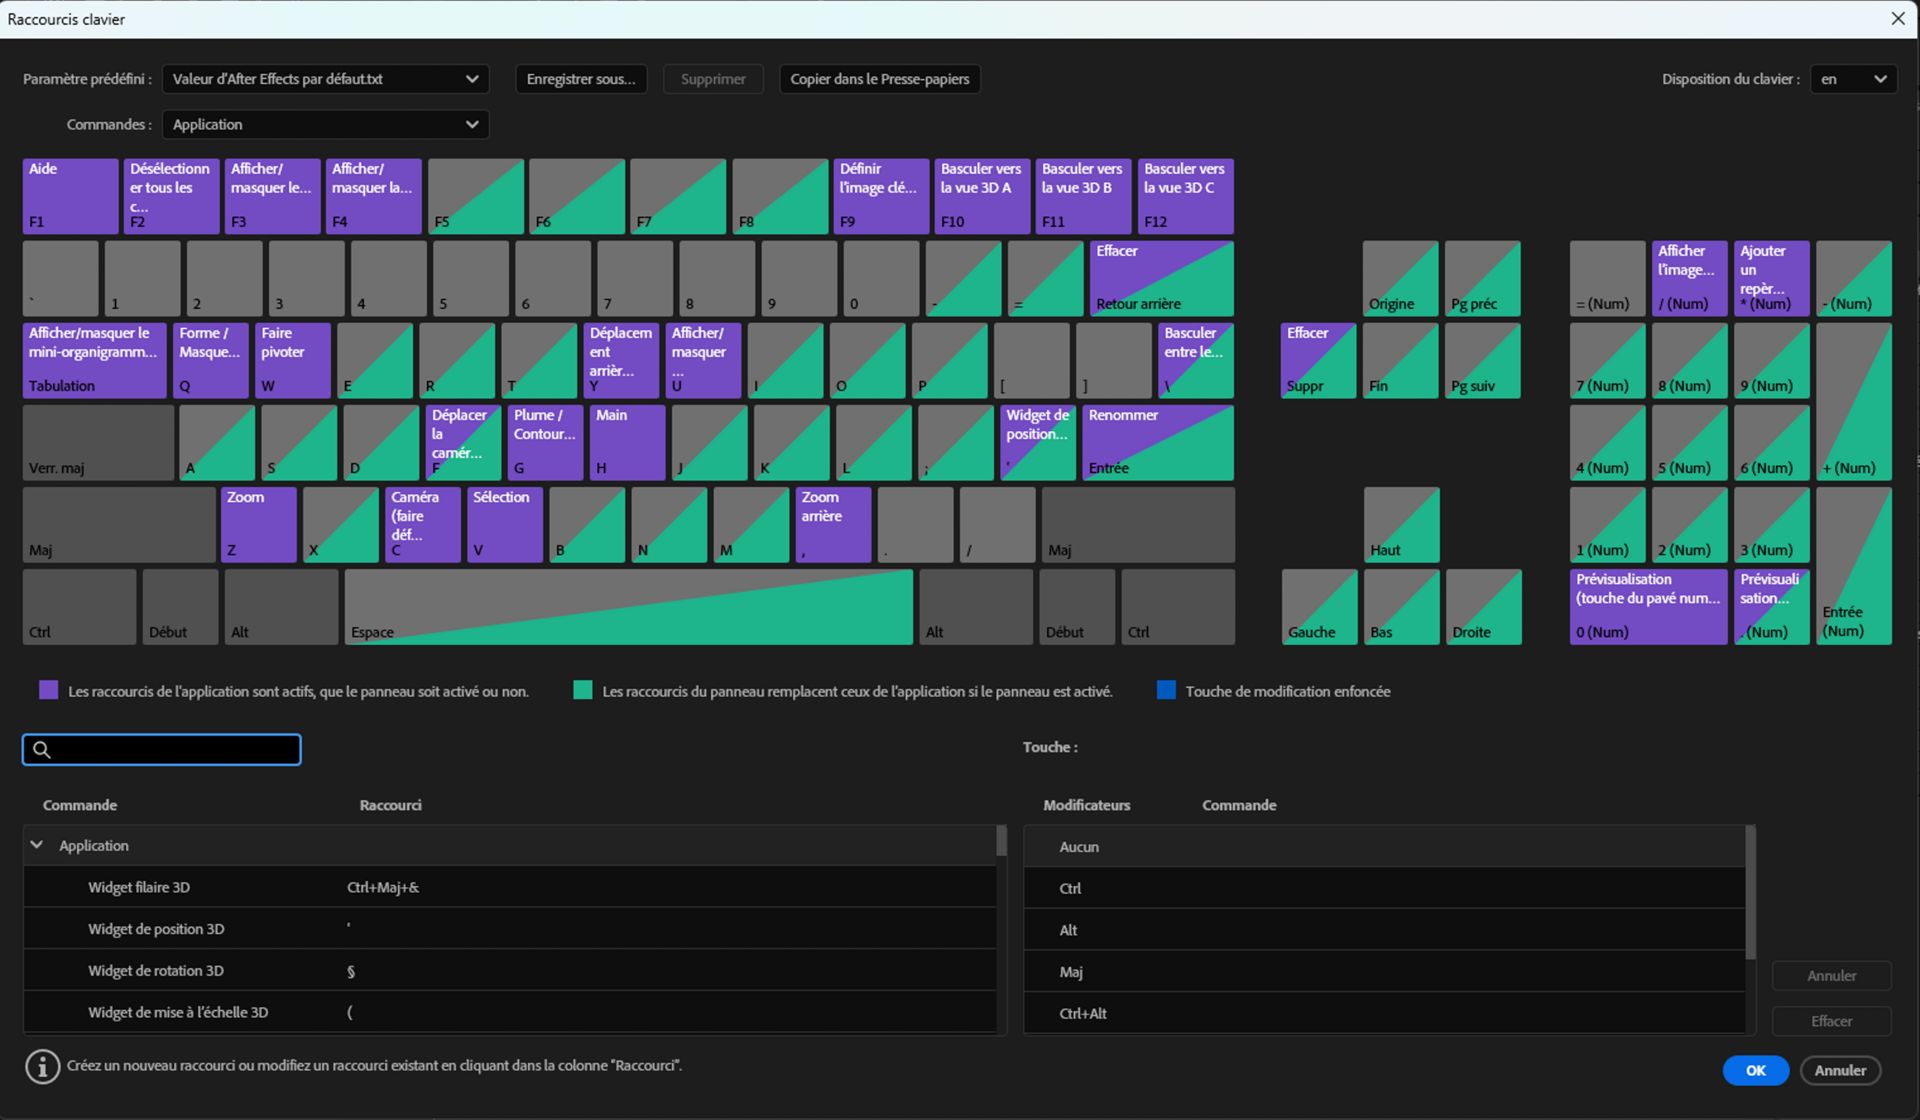This screenshot has width=1920, height=1120.
Task: Click the Zoom (Z) key on the keyboard
Action: [x=257, y=524]
